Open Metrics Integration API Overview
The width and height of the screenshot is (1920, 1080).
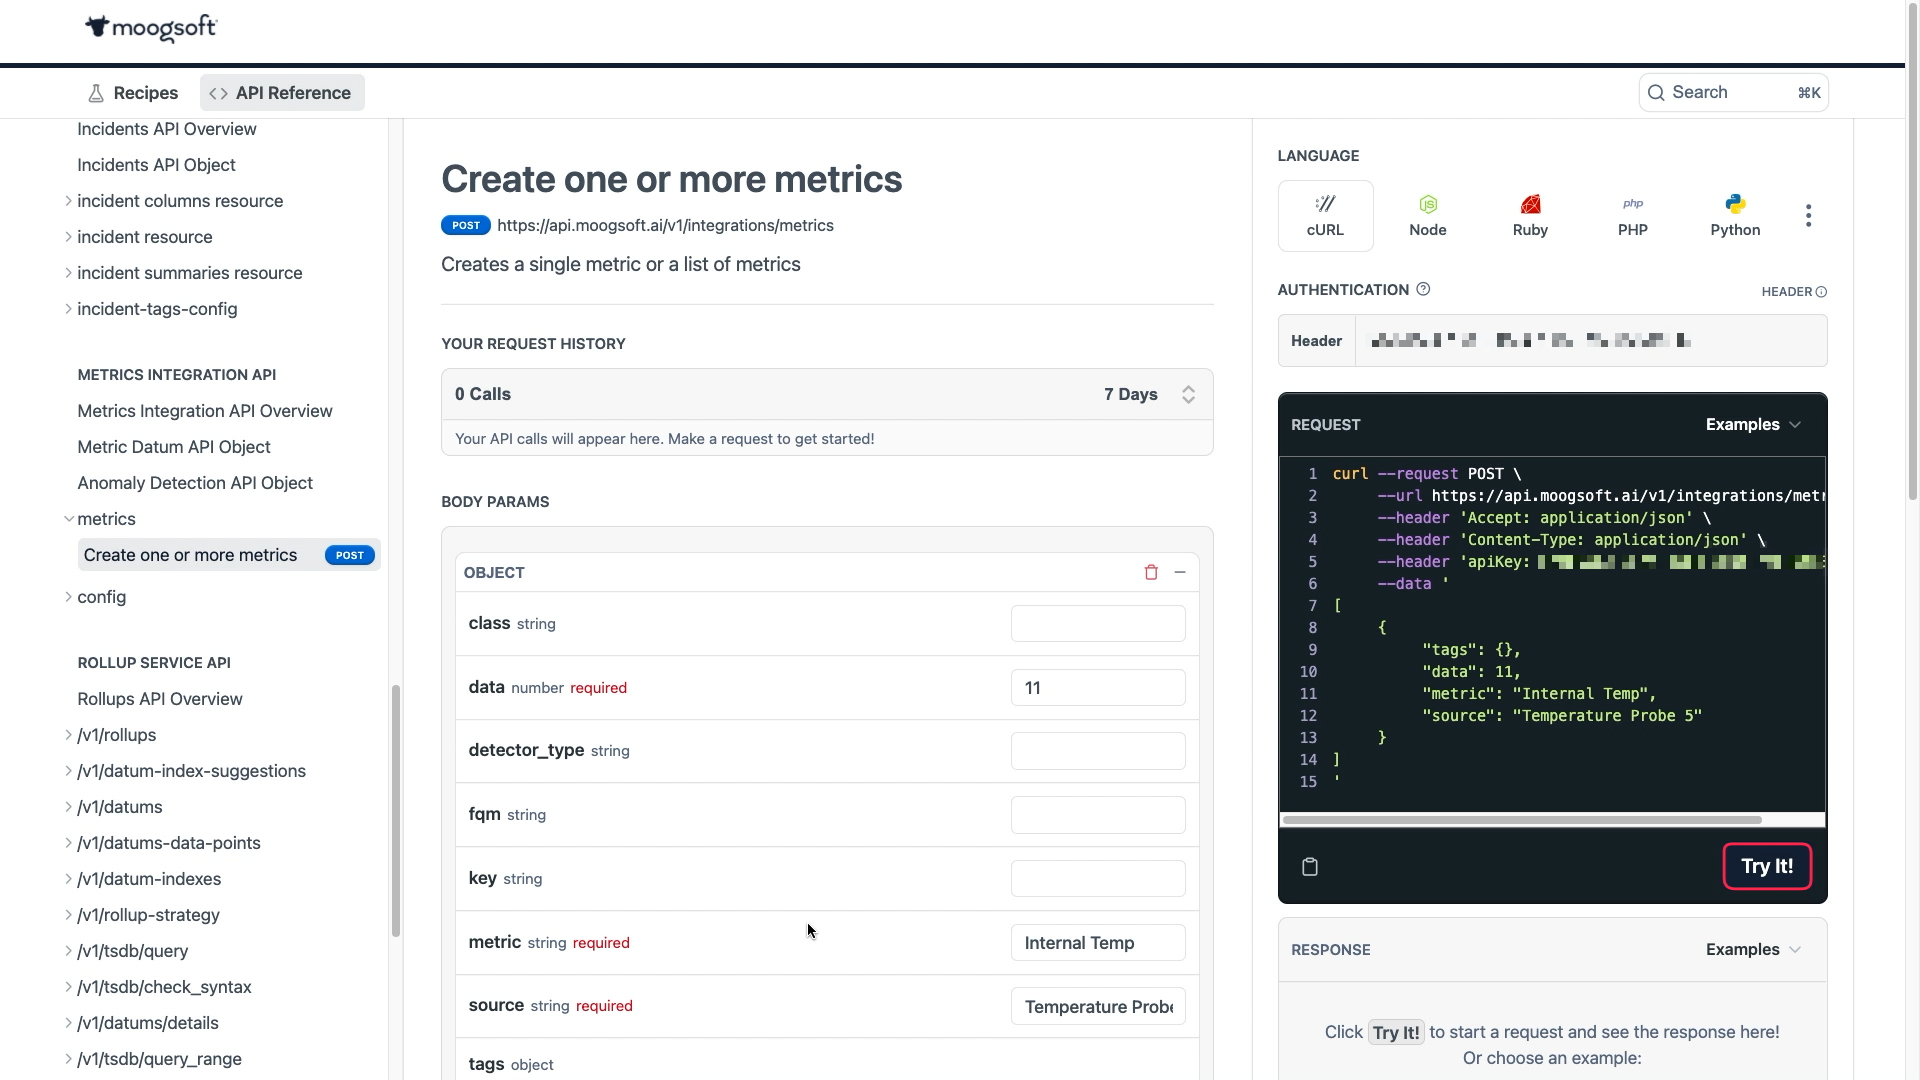205,411
